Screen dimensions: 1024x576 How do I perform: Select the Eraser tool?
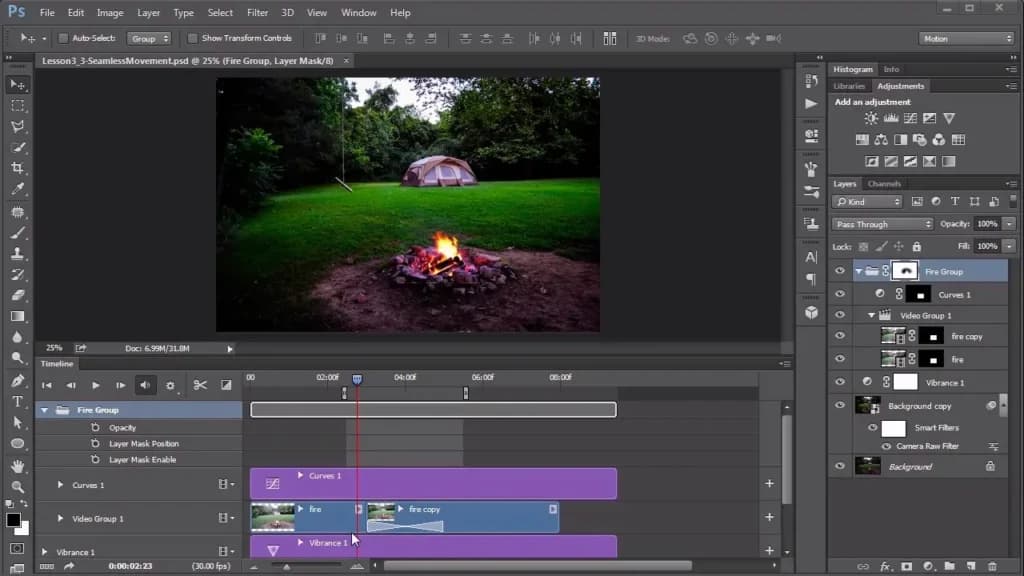(18, 295)
